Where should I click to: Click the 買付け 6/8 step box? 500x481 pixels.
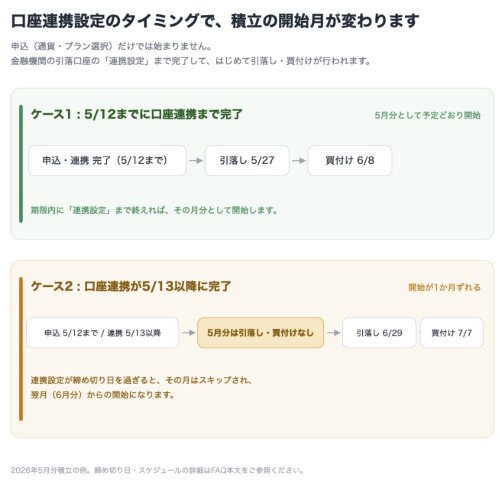click(x=350, y=160)
